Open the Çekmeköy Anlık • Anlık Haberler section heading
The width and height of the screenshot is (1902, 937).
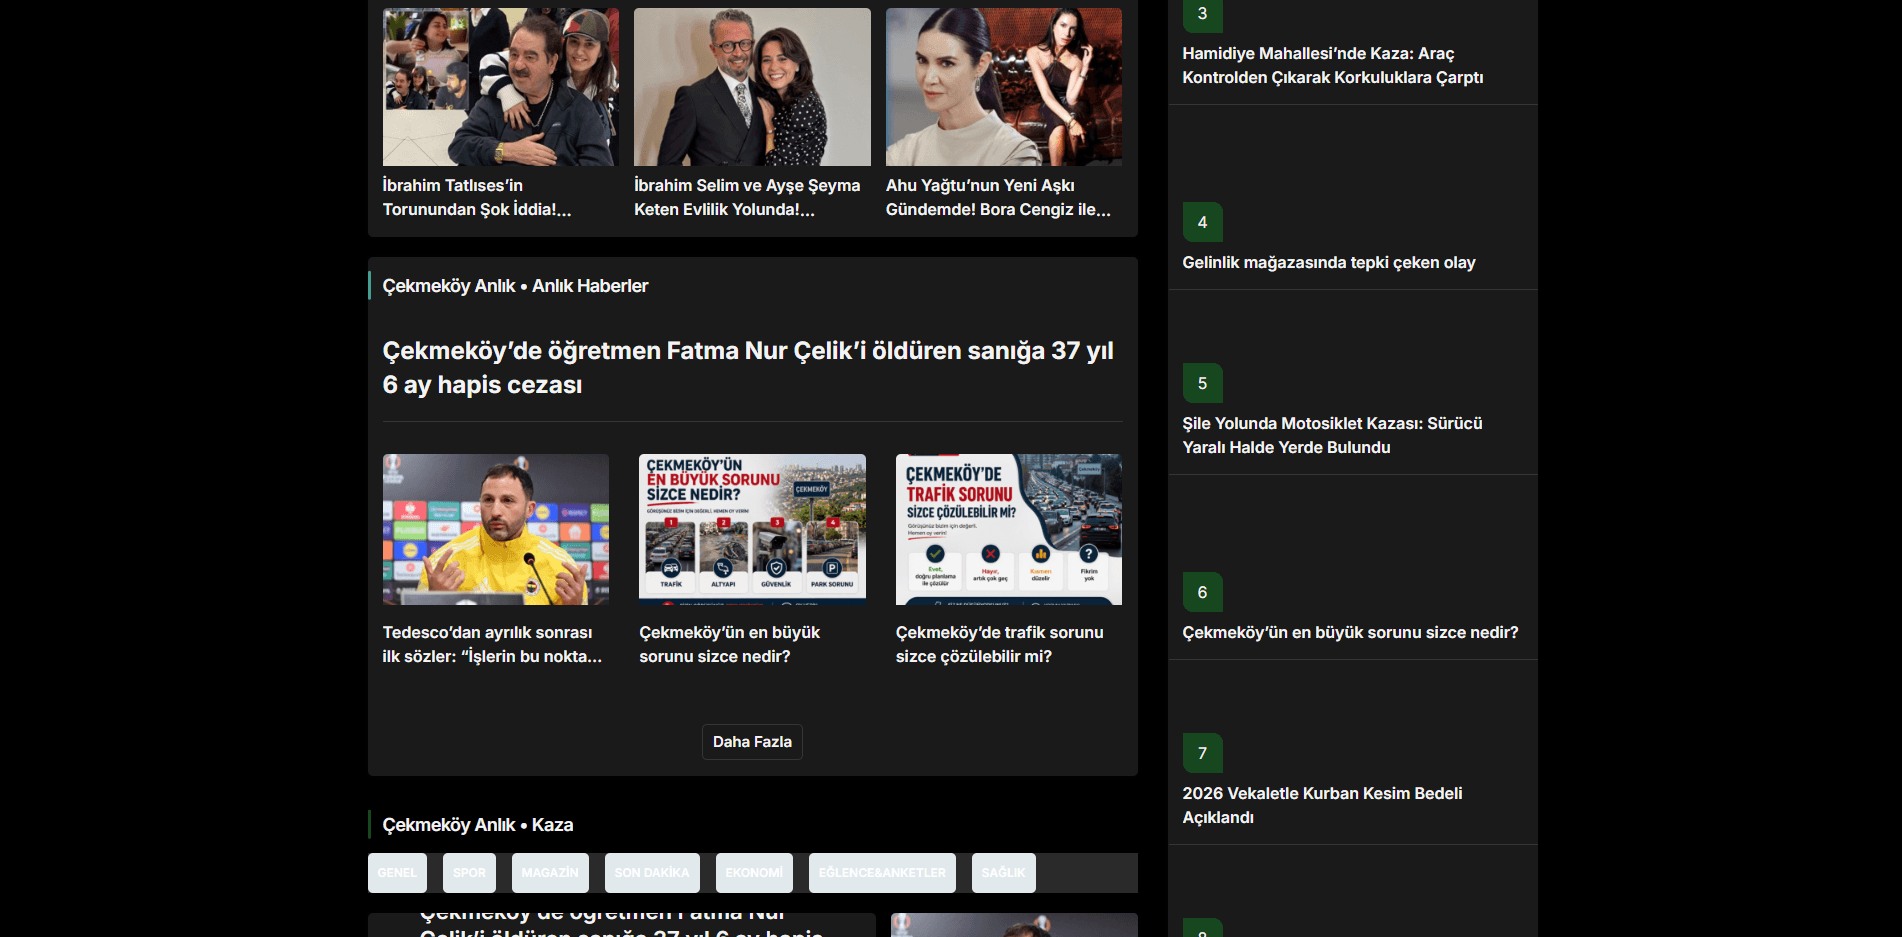(515, 286)
